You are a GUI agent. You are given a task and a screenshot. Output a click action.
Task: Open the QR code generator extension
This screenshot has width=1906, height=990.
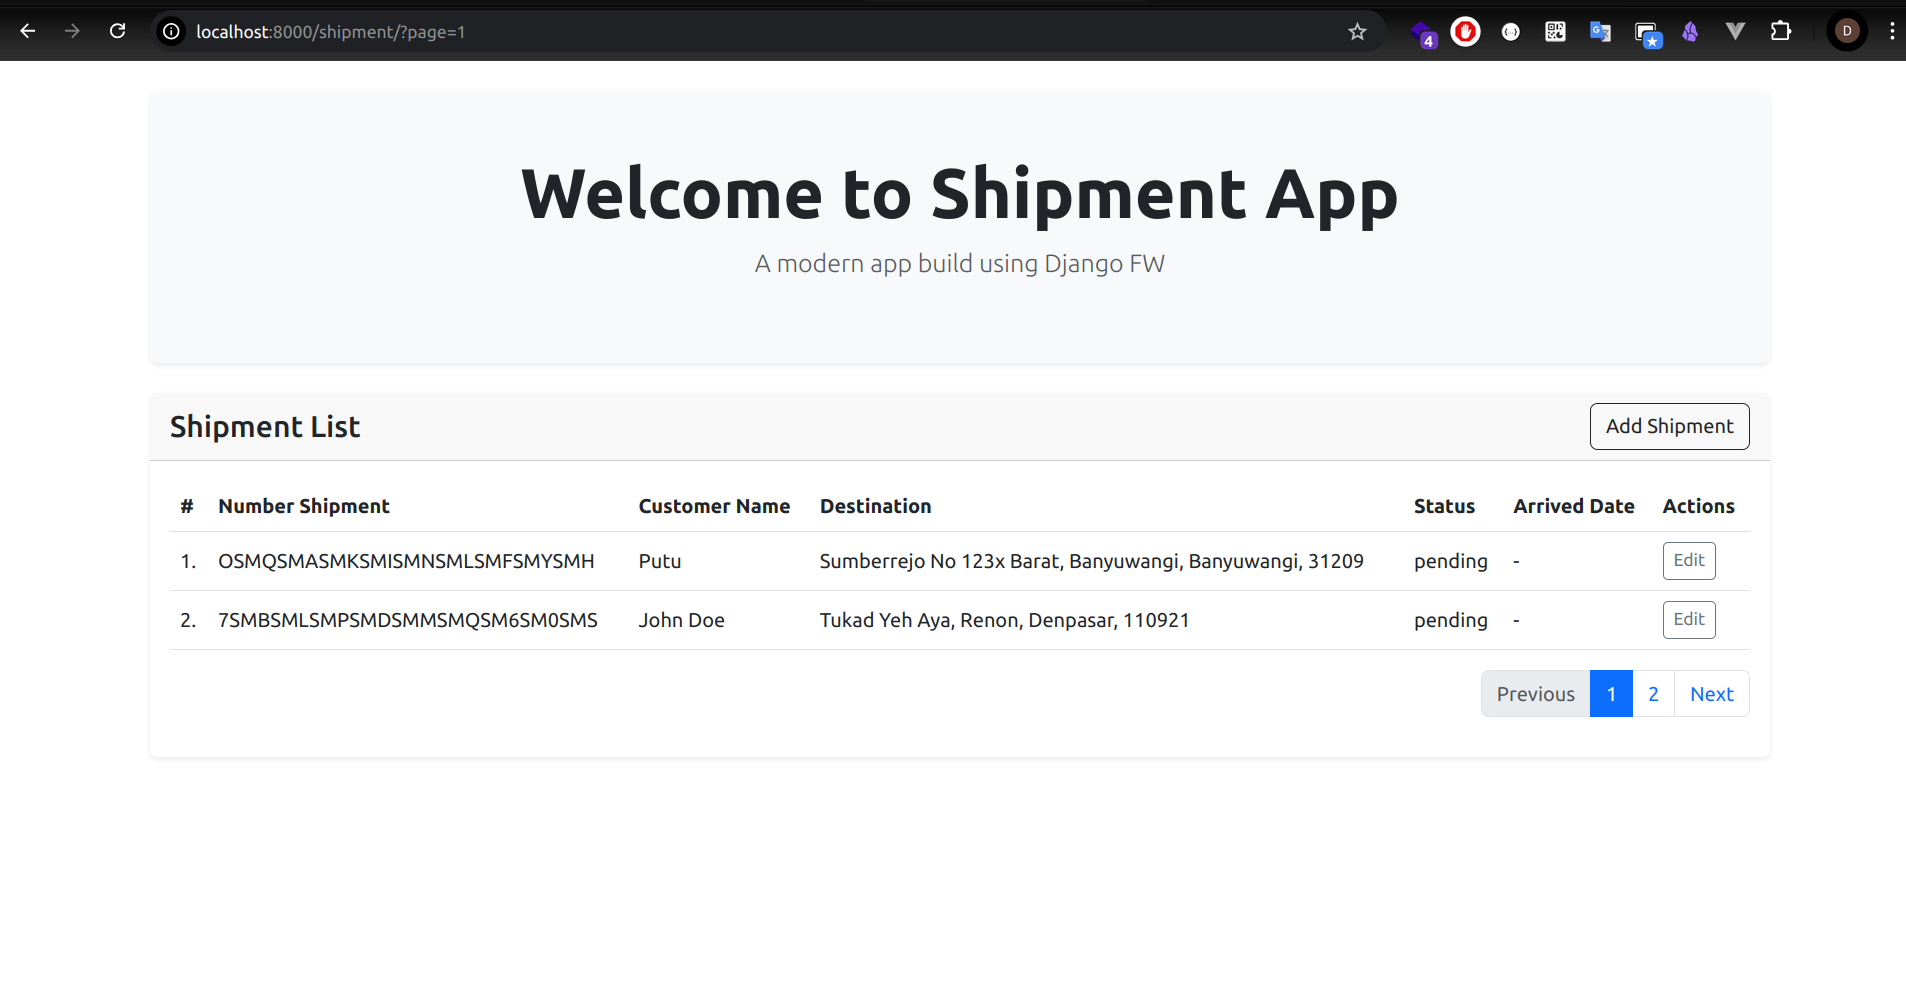pyautogui.click(x=1554, y=31)
